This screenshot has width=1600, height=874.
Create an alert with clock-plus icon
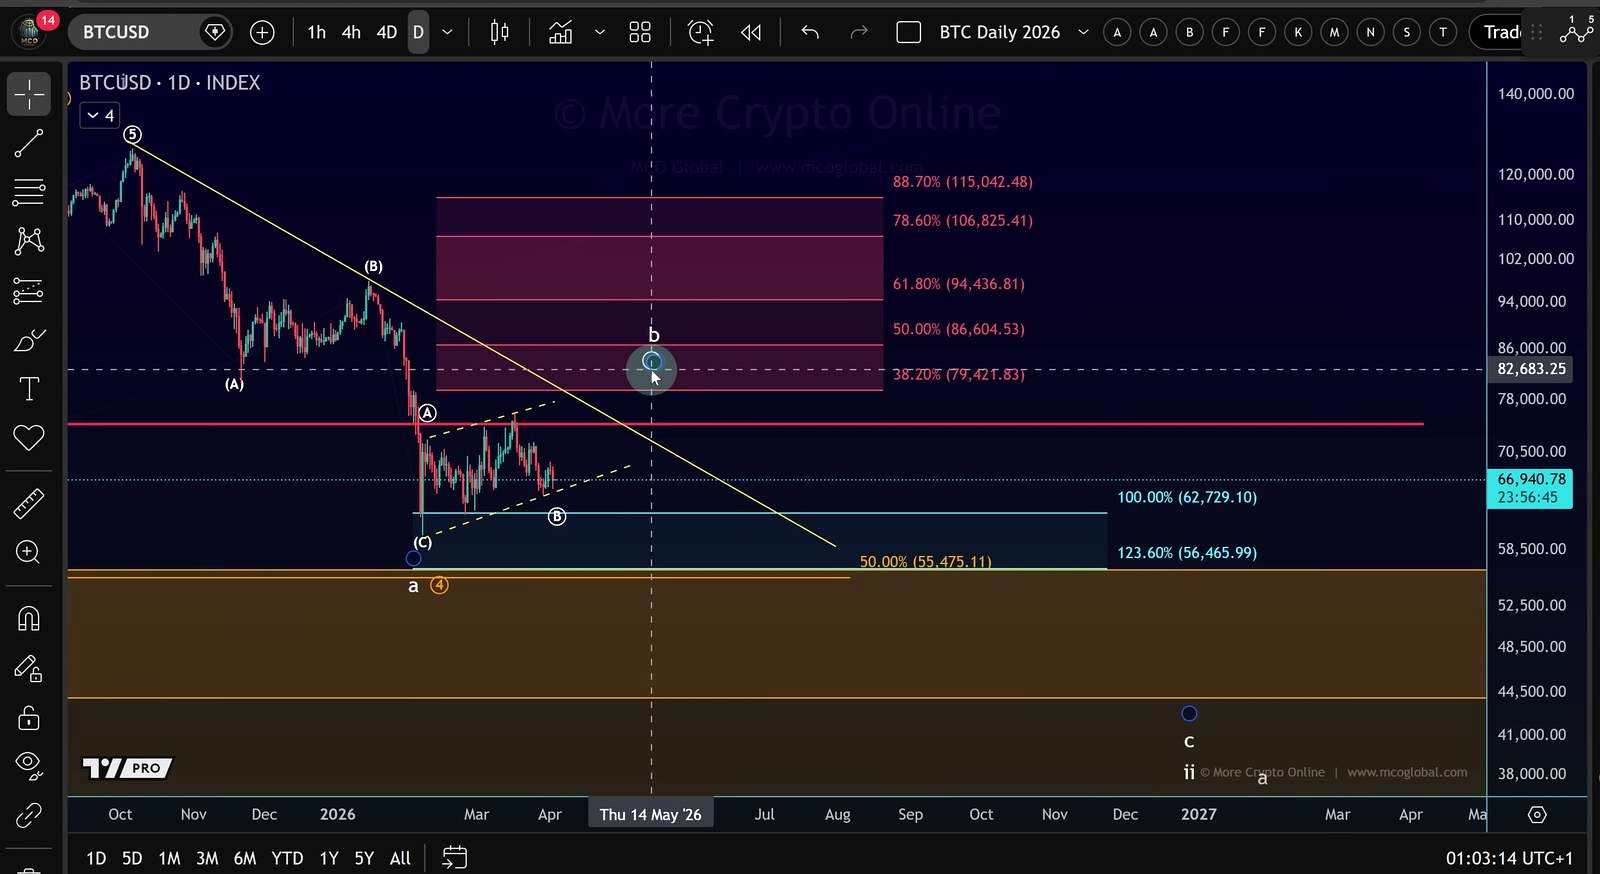(x=701, y=32)
